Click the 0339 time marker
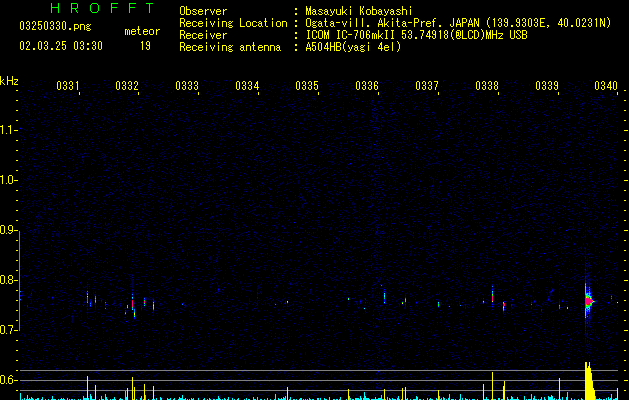Image resolution: width=629 pixels, height=400 pixels. [x=547, y=86]
